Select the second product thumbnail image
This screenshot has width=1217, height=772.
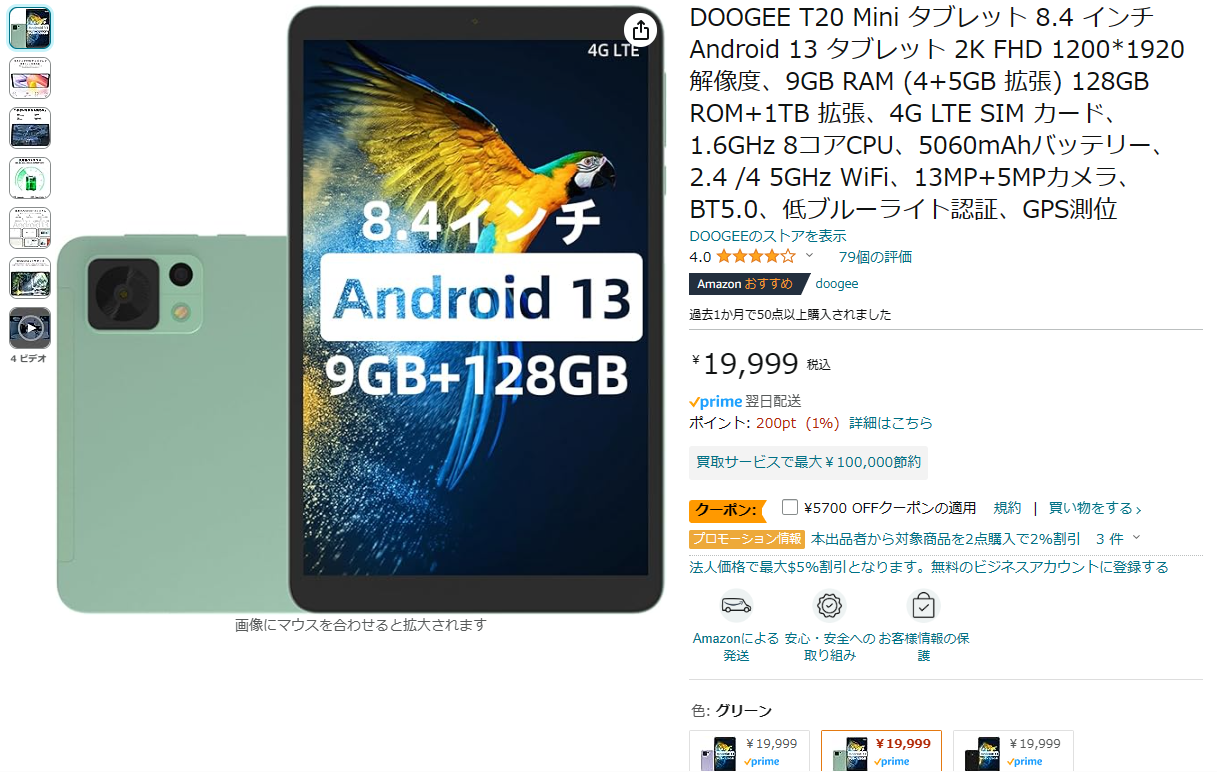[30, 78]
